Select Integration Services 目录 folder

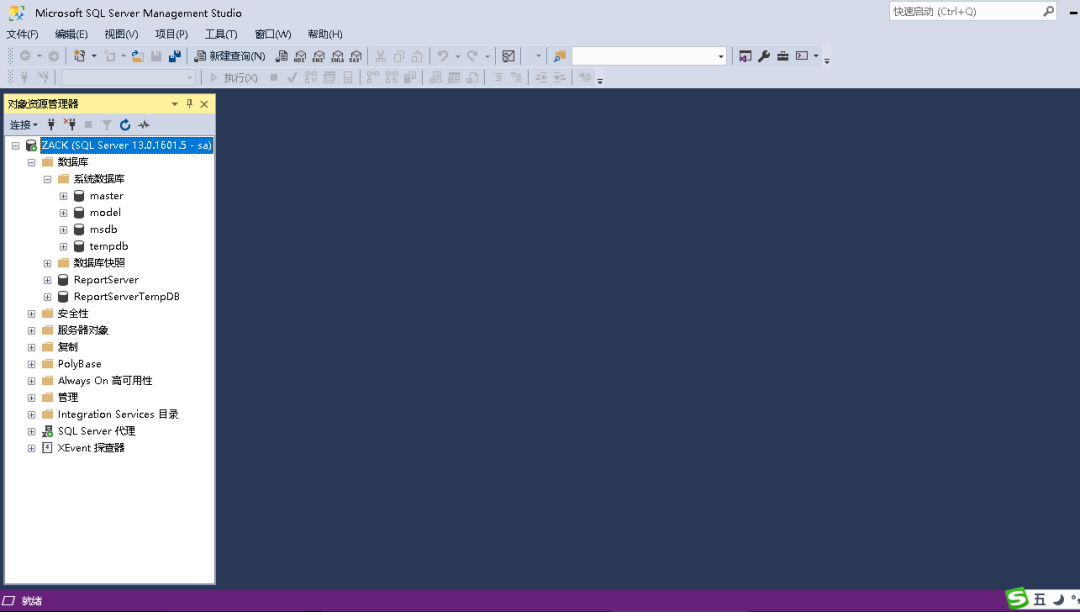tap(118, 414)
